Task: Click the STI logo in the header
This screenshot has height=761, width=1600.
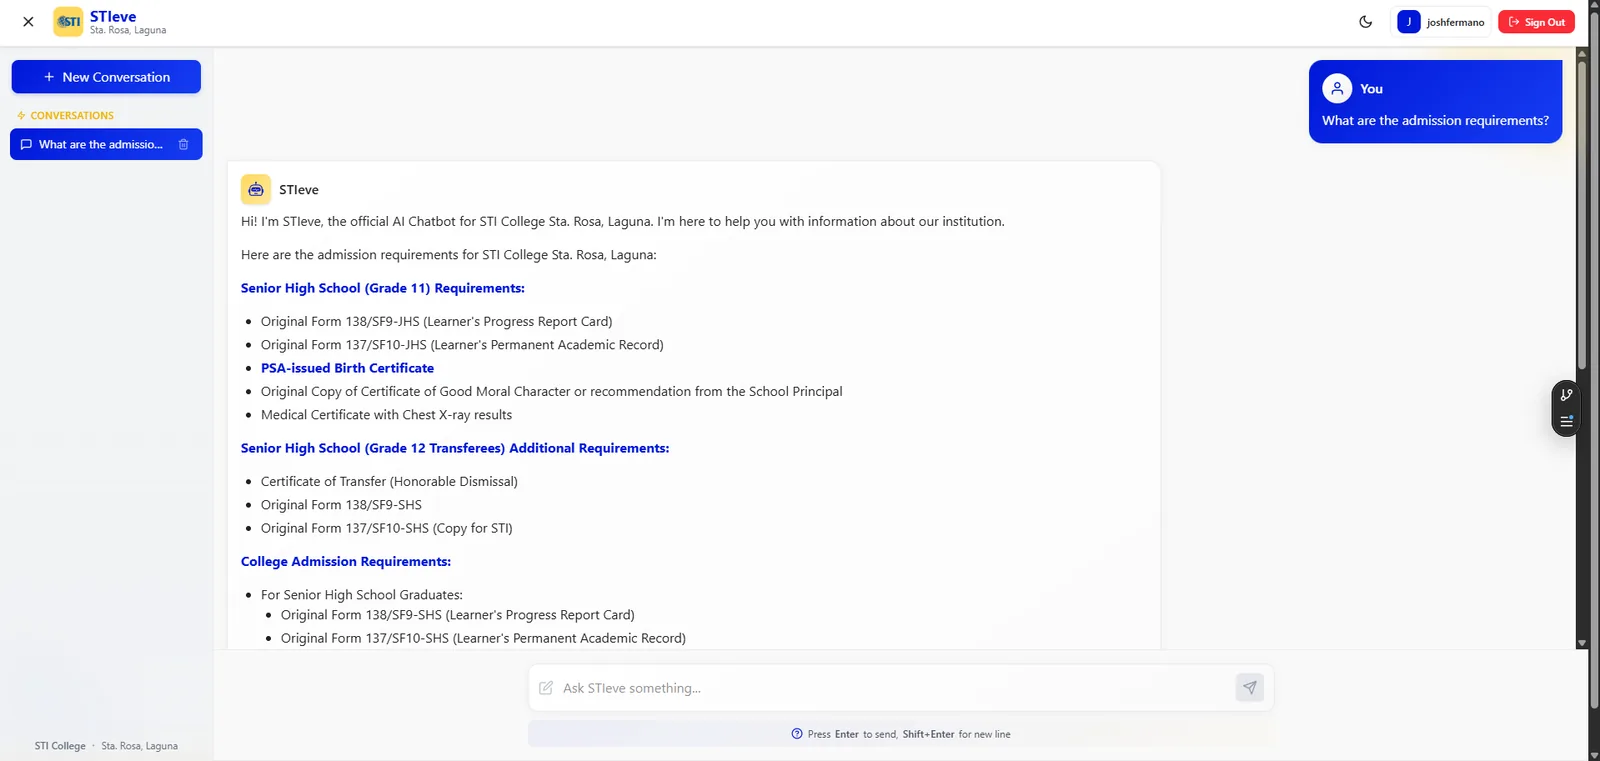Action: point(68,22)
